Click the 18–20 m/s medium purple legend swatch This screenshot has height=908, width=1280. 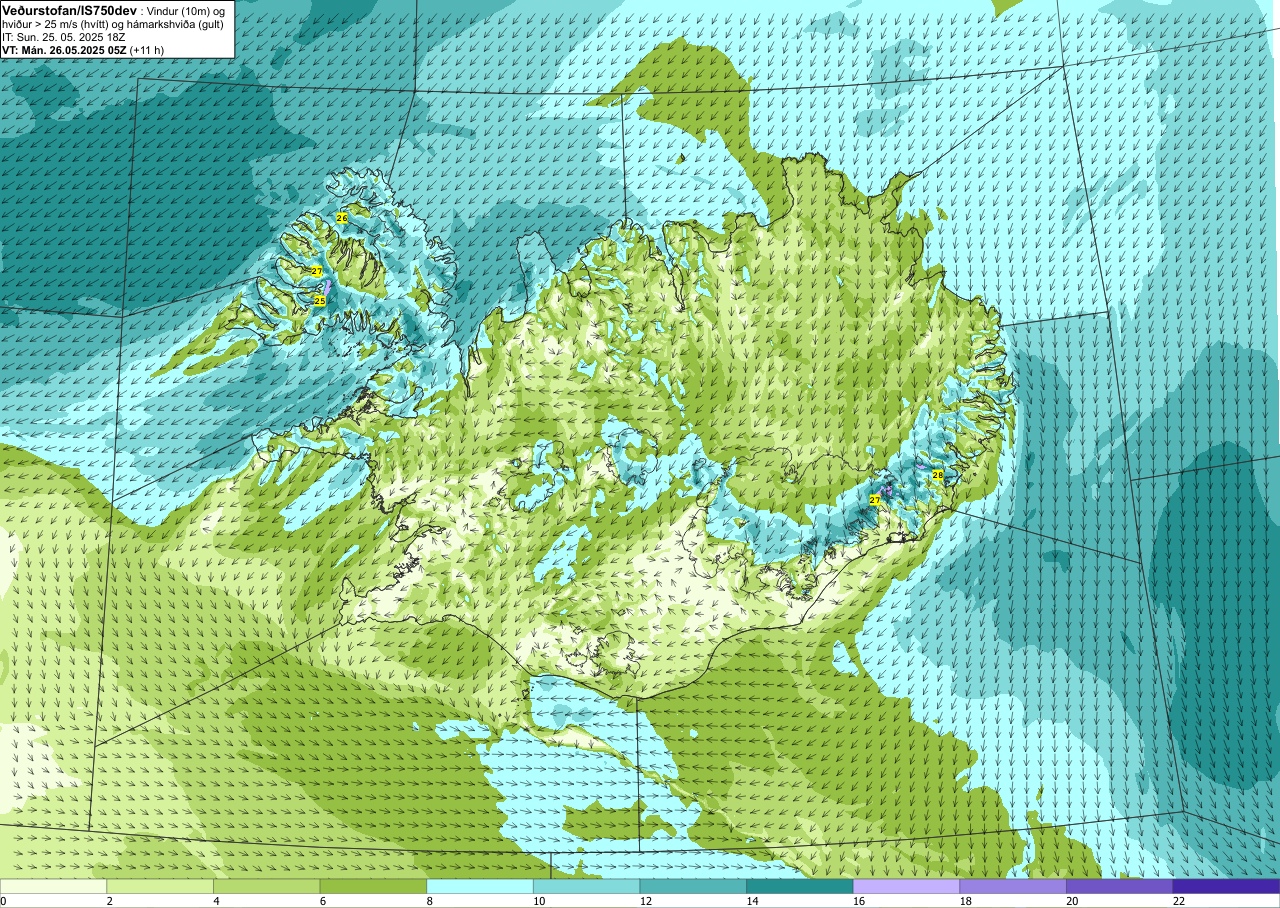click(1013, 886)
